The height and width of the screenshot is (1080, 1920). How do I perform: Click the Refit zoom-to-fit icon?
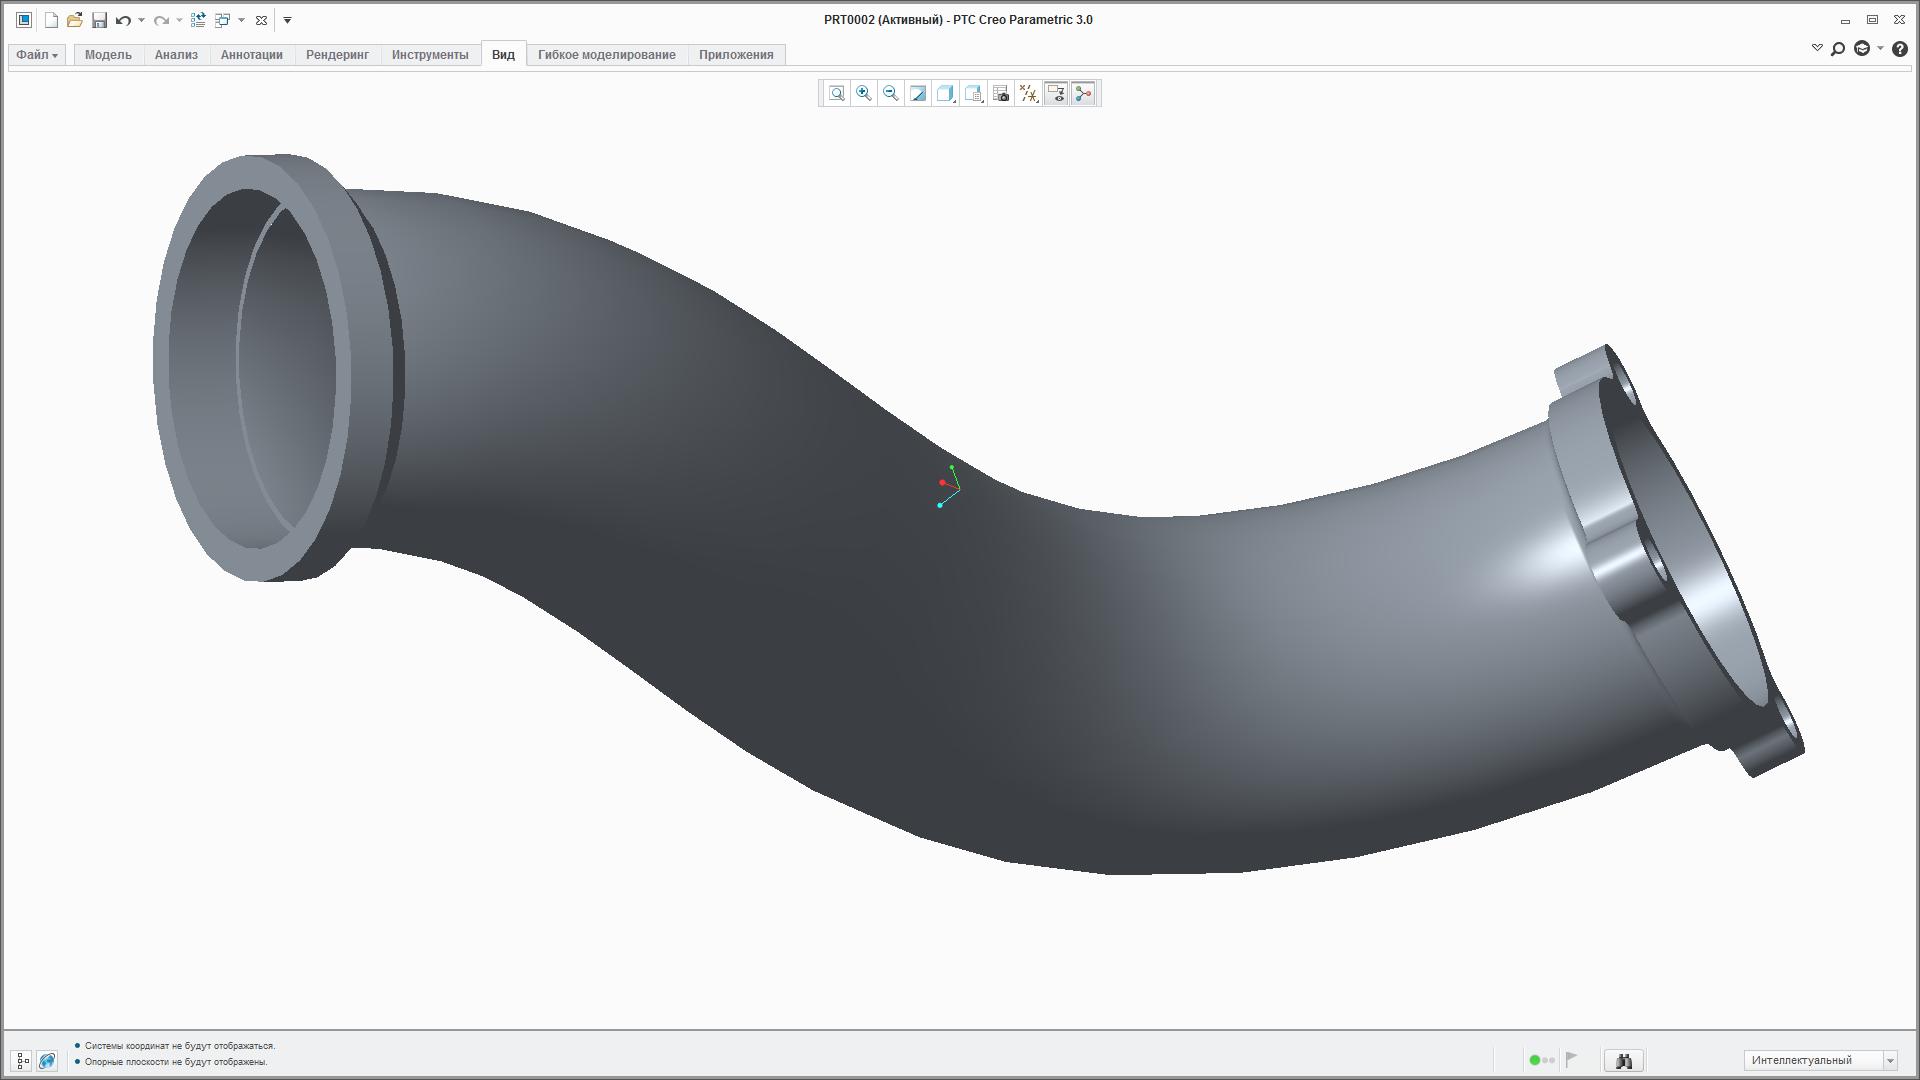tap(837, 94)
